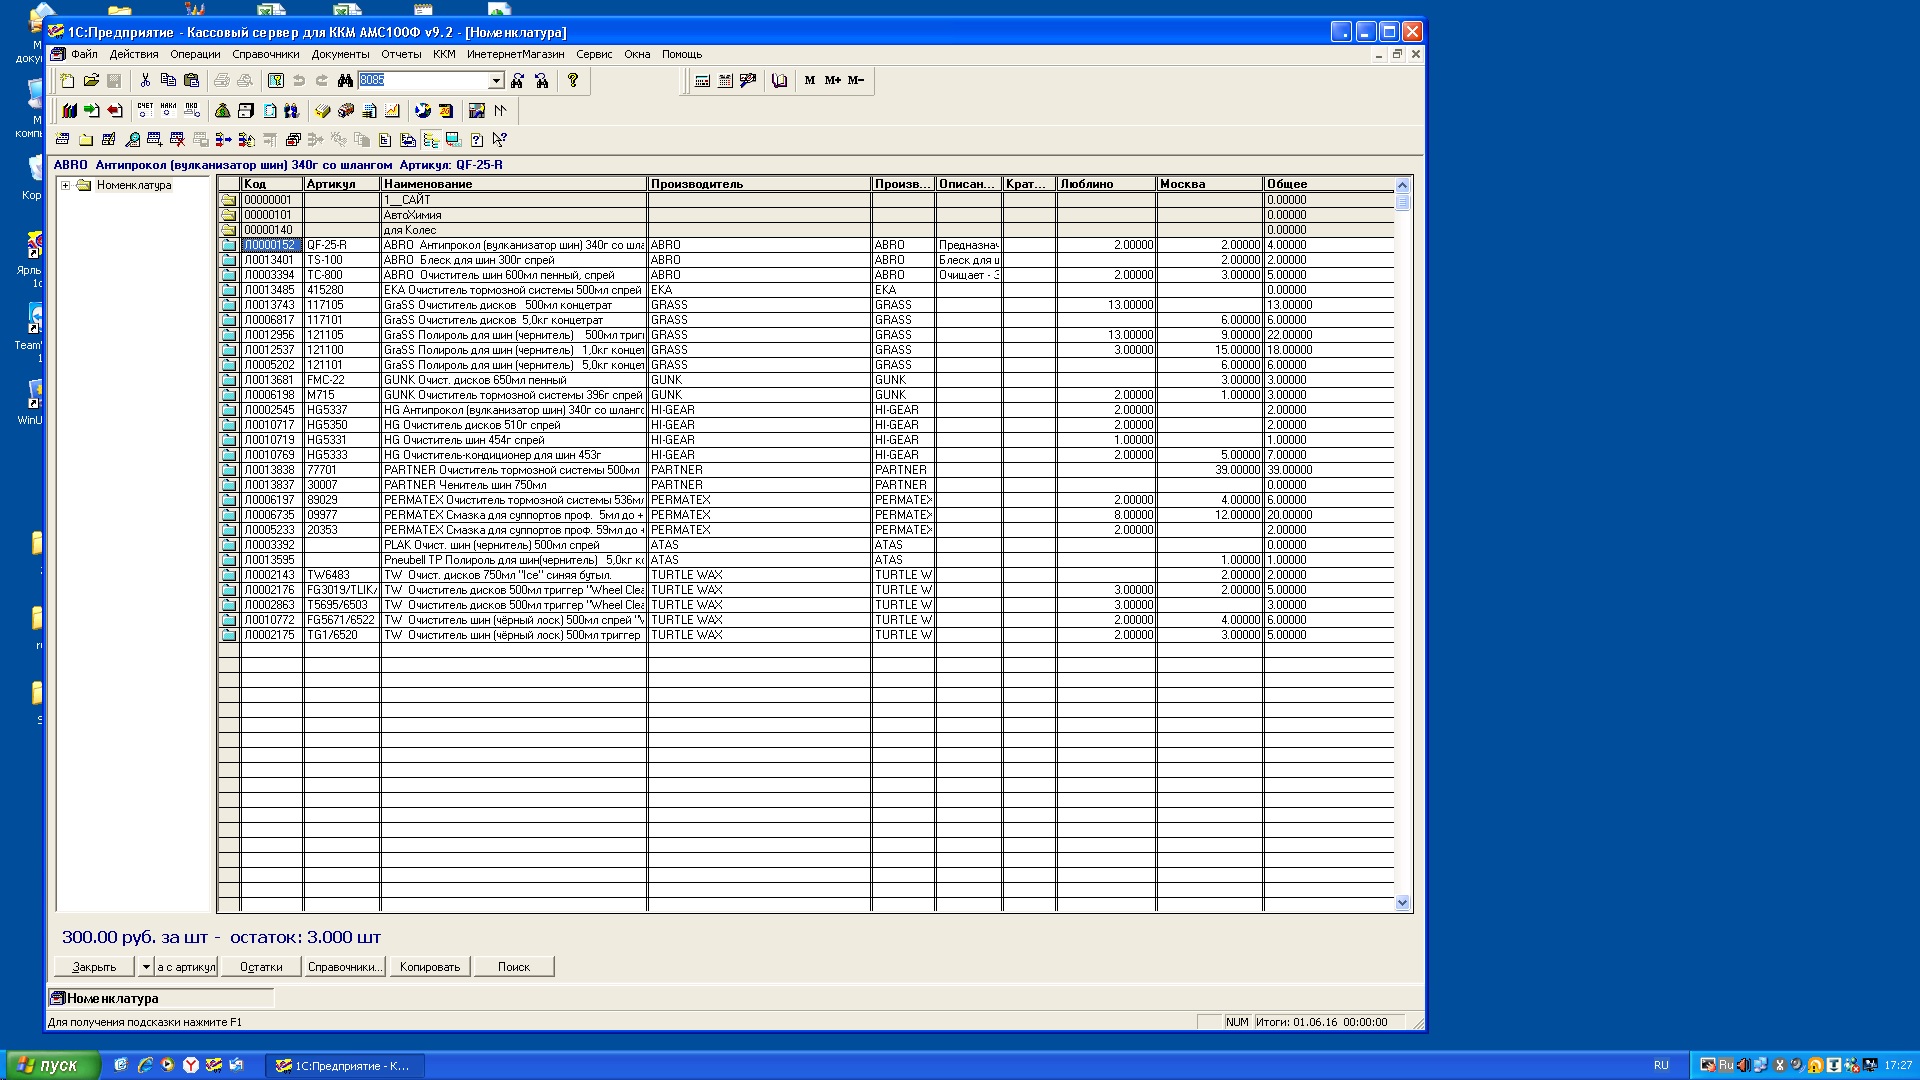Click the ПКО cash order icon
The height and width of the screenshot is (1080, 1920).
coord(191,110)
